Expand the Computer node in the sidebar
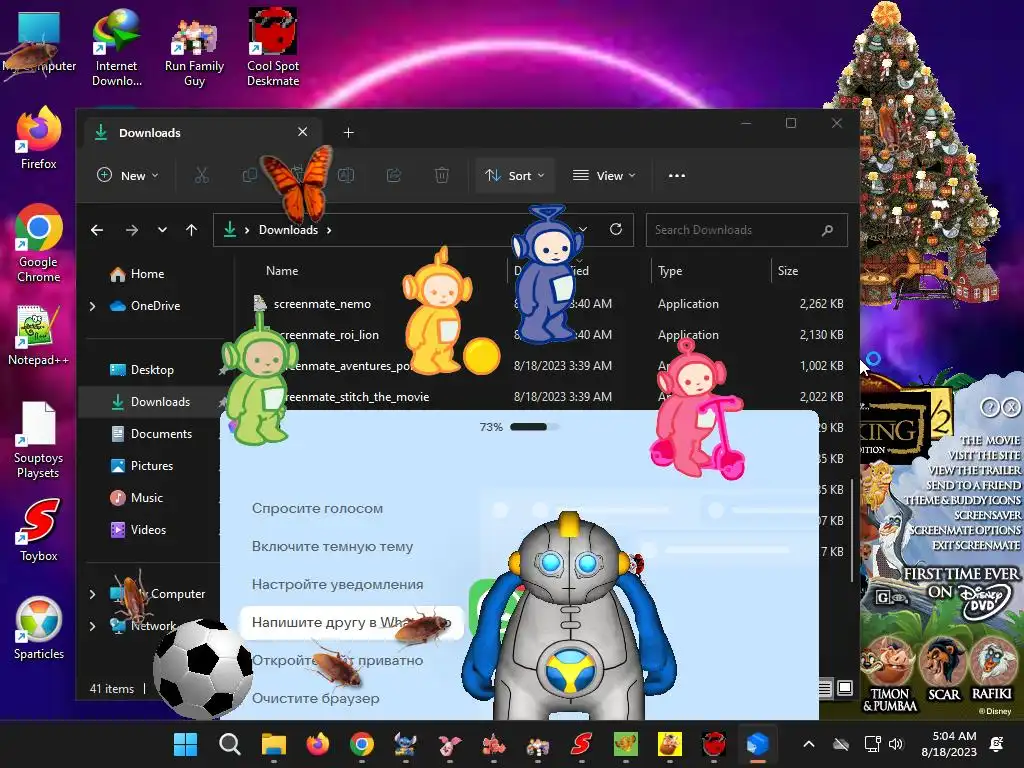The height and width of the screenshot is (768, 1024). coord(92,594)
